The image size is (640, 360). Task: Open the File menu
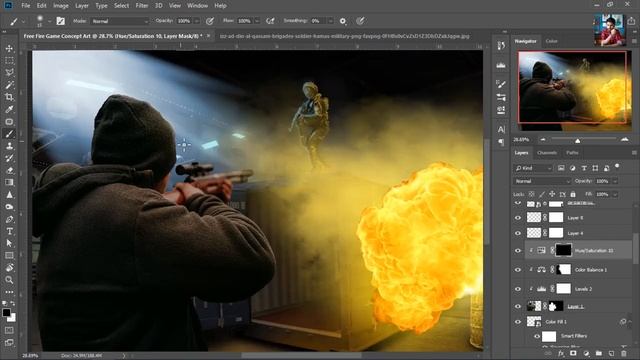pyautogui.click(x=26, y=6)
